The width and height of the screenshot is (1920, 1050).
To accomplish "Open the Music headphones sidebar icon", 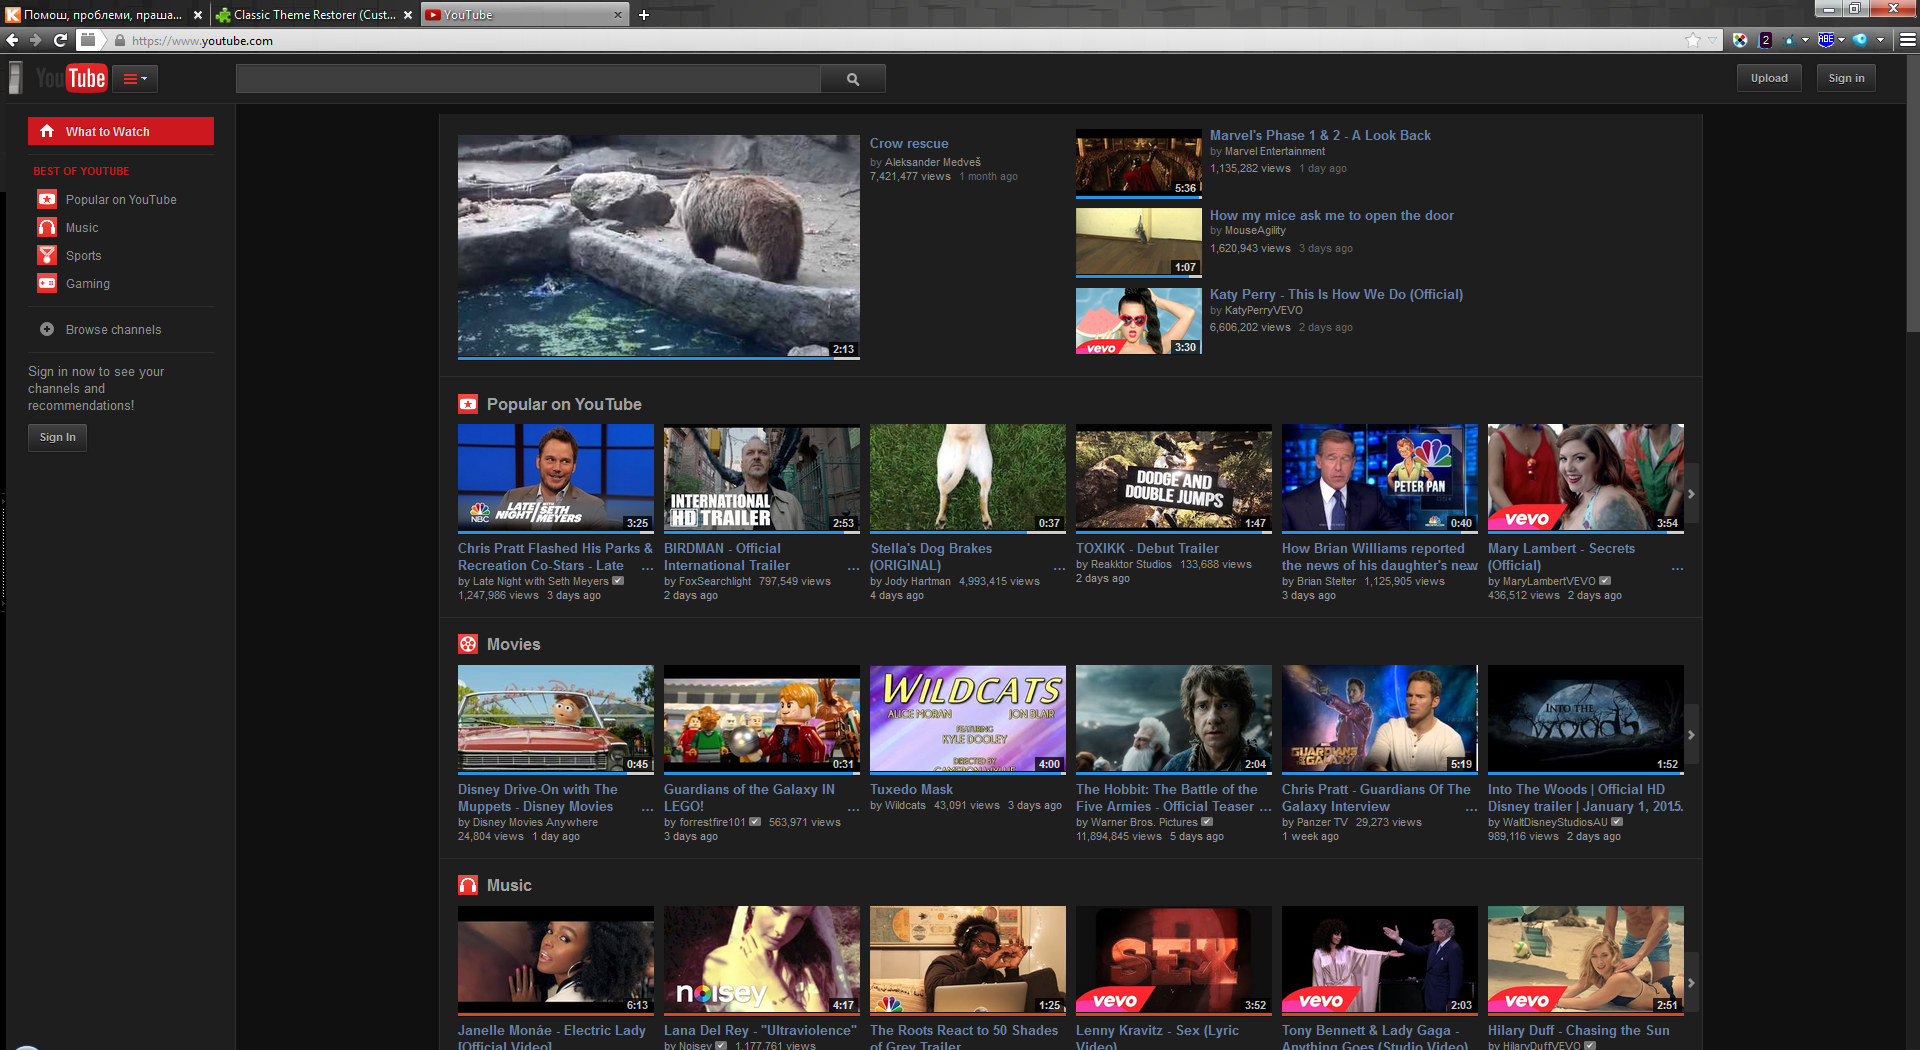I will pos(47,227).
